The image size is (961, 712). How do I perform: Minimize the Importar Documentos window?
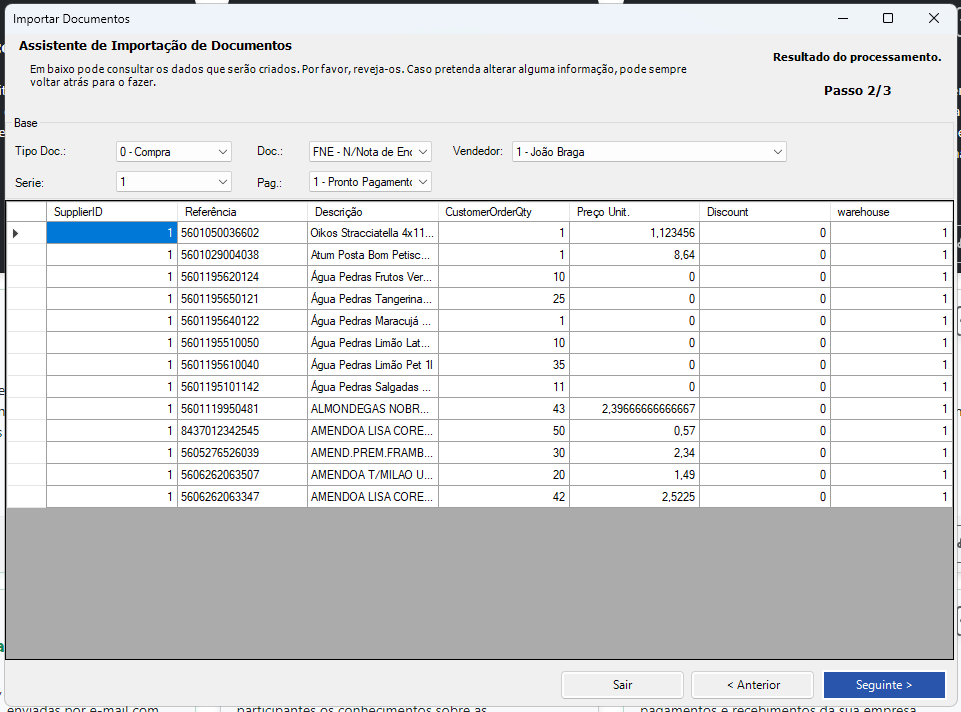[x=842, y=18]
